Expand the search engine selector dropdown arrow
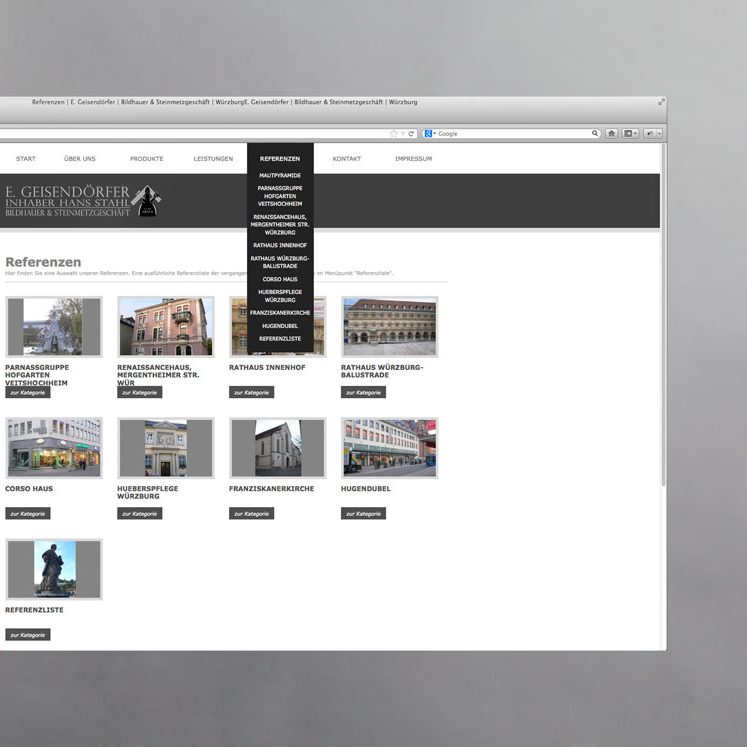Screen dimensions: 747x747 (x=435, y=133)
